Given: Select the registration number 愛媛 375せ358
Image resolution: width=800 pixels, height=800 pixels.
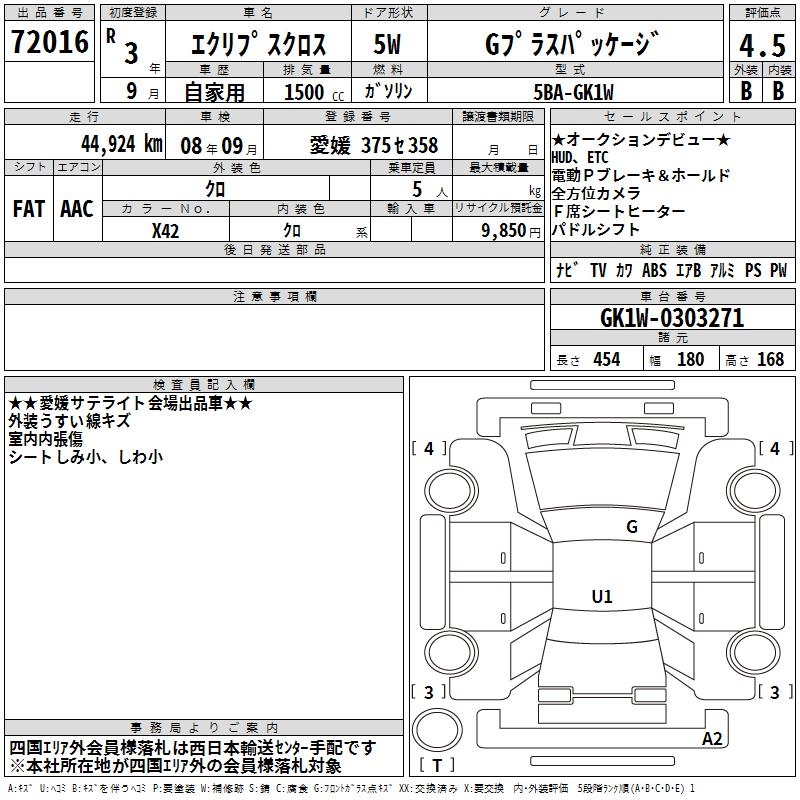Looking at the screenshot, I should tap(373, 145).
